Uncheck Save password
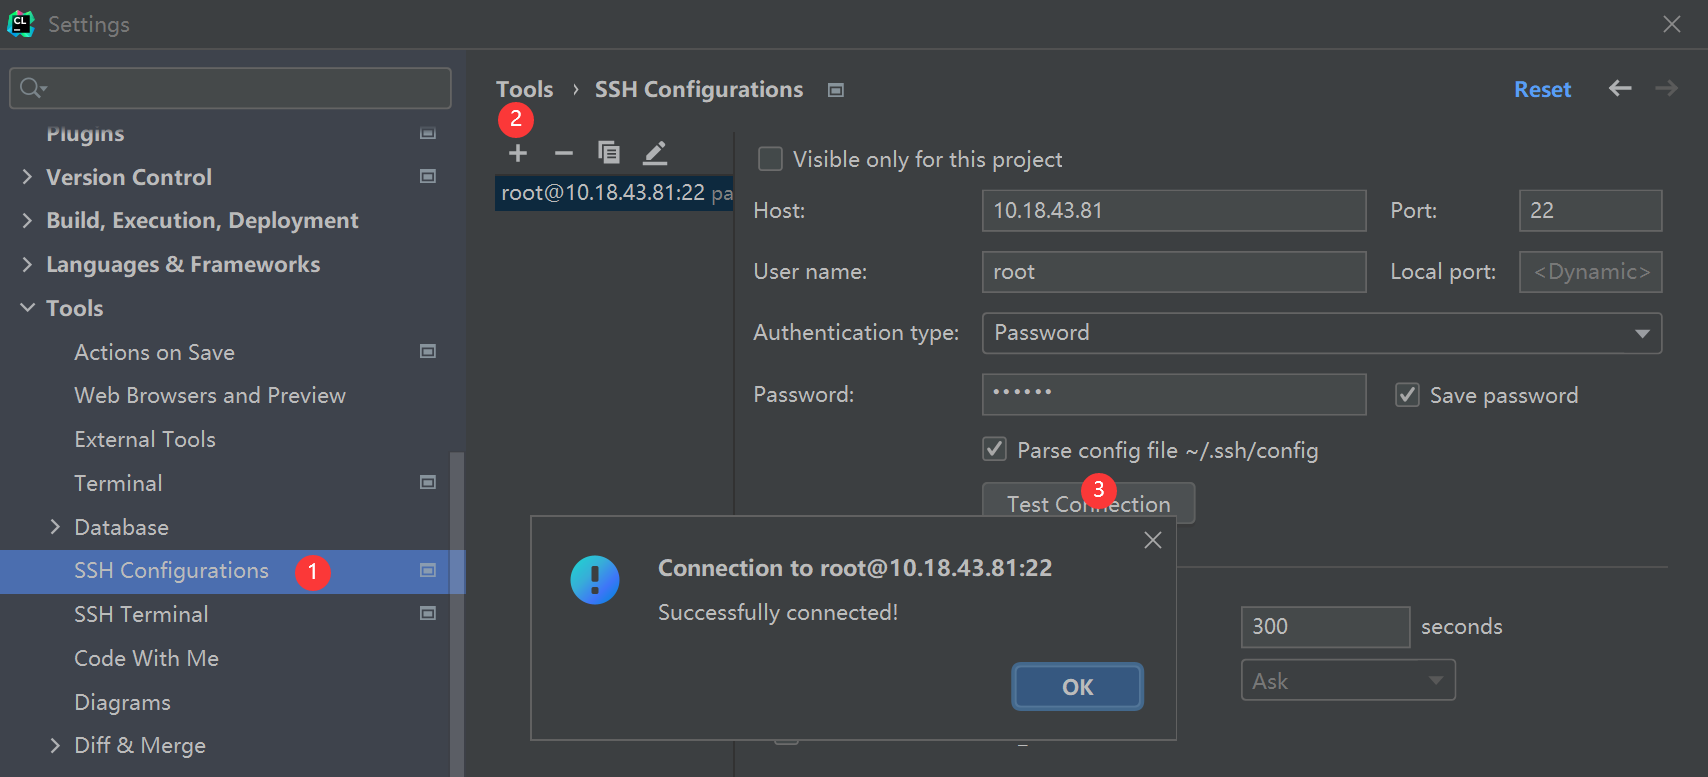The width and height of the screenshot is (1708, 777). 1407,395
